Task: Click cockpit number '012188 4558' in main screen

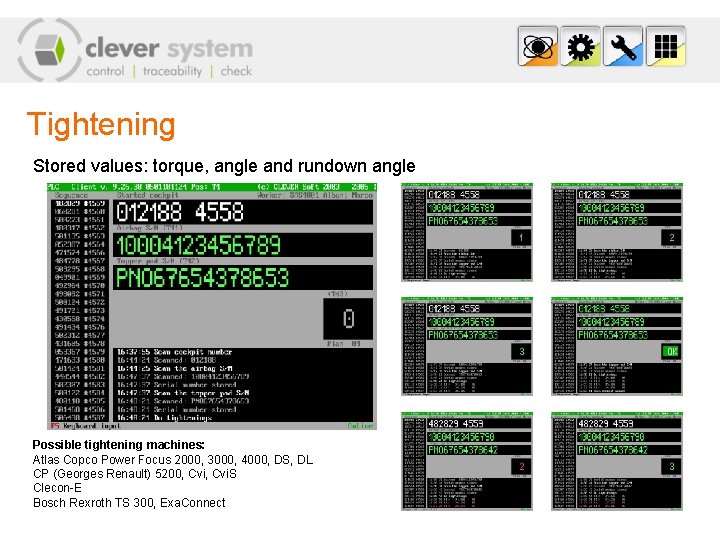Action: [180, 212]
